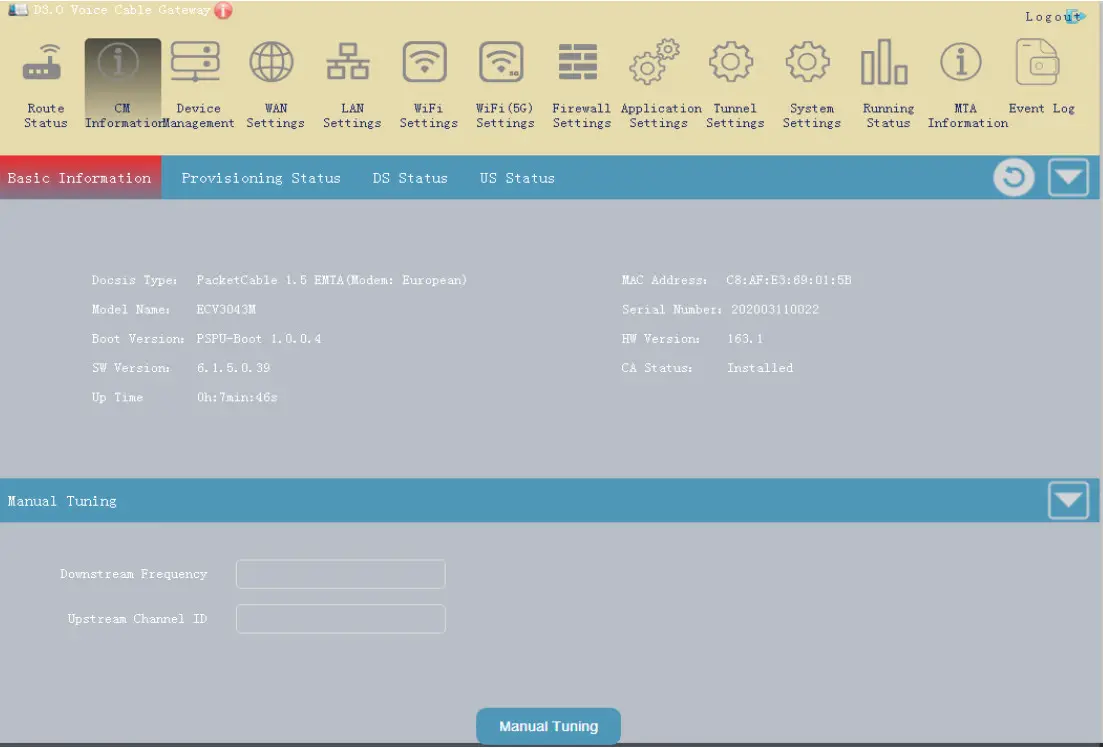
Task: Go to WAN Settings globe icon
Action: click(x=272, y=62)
